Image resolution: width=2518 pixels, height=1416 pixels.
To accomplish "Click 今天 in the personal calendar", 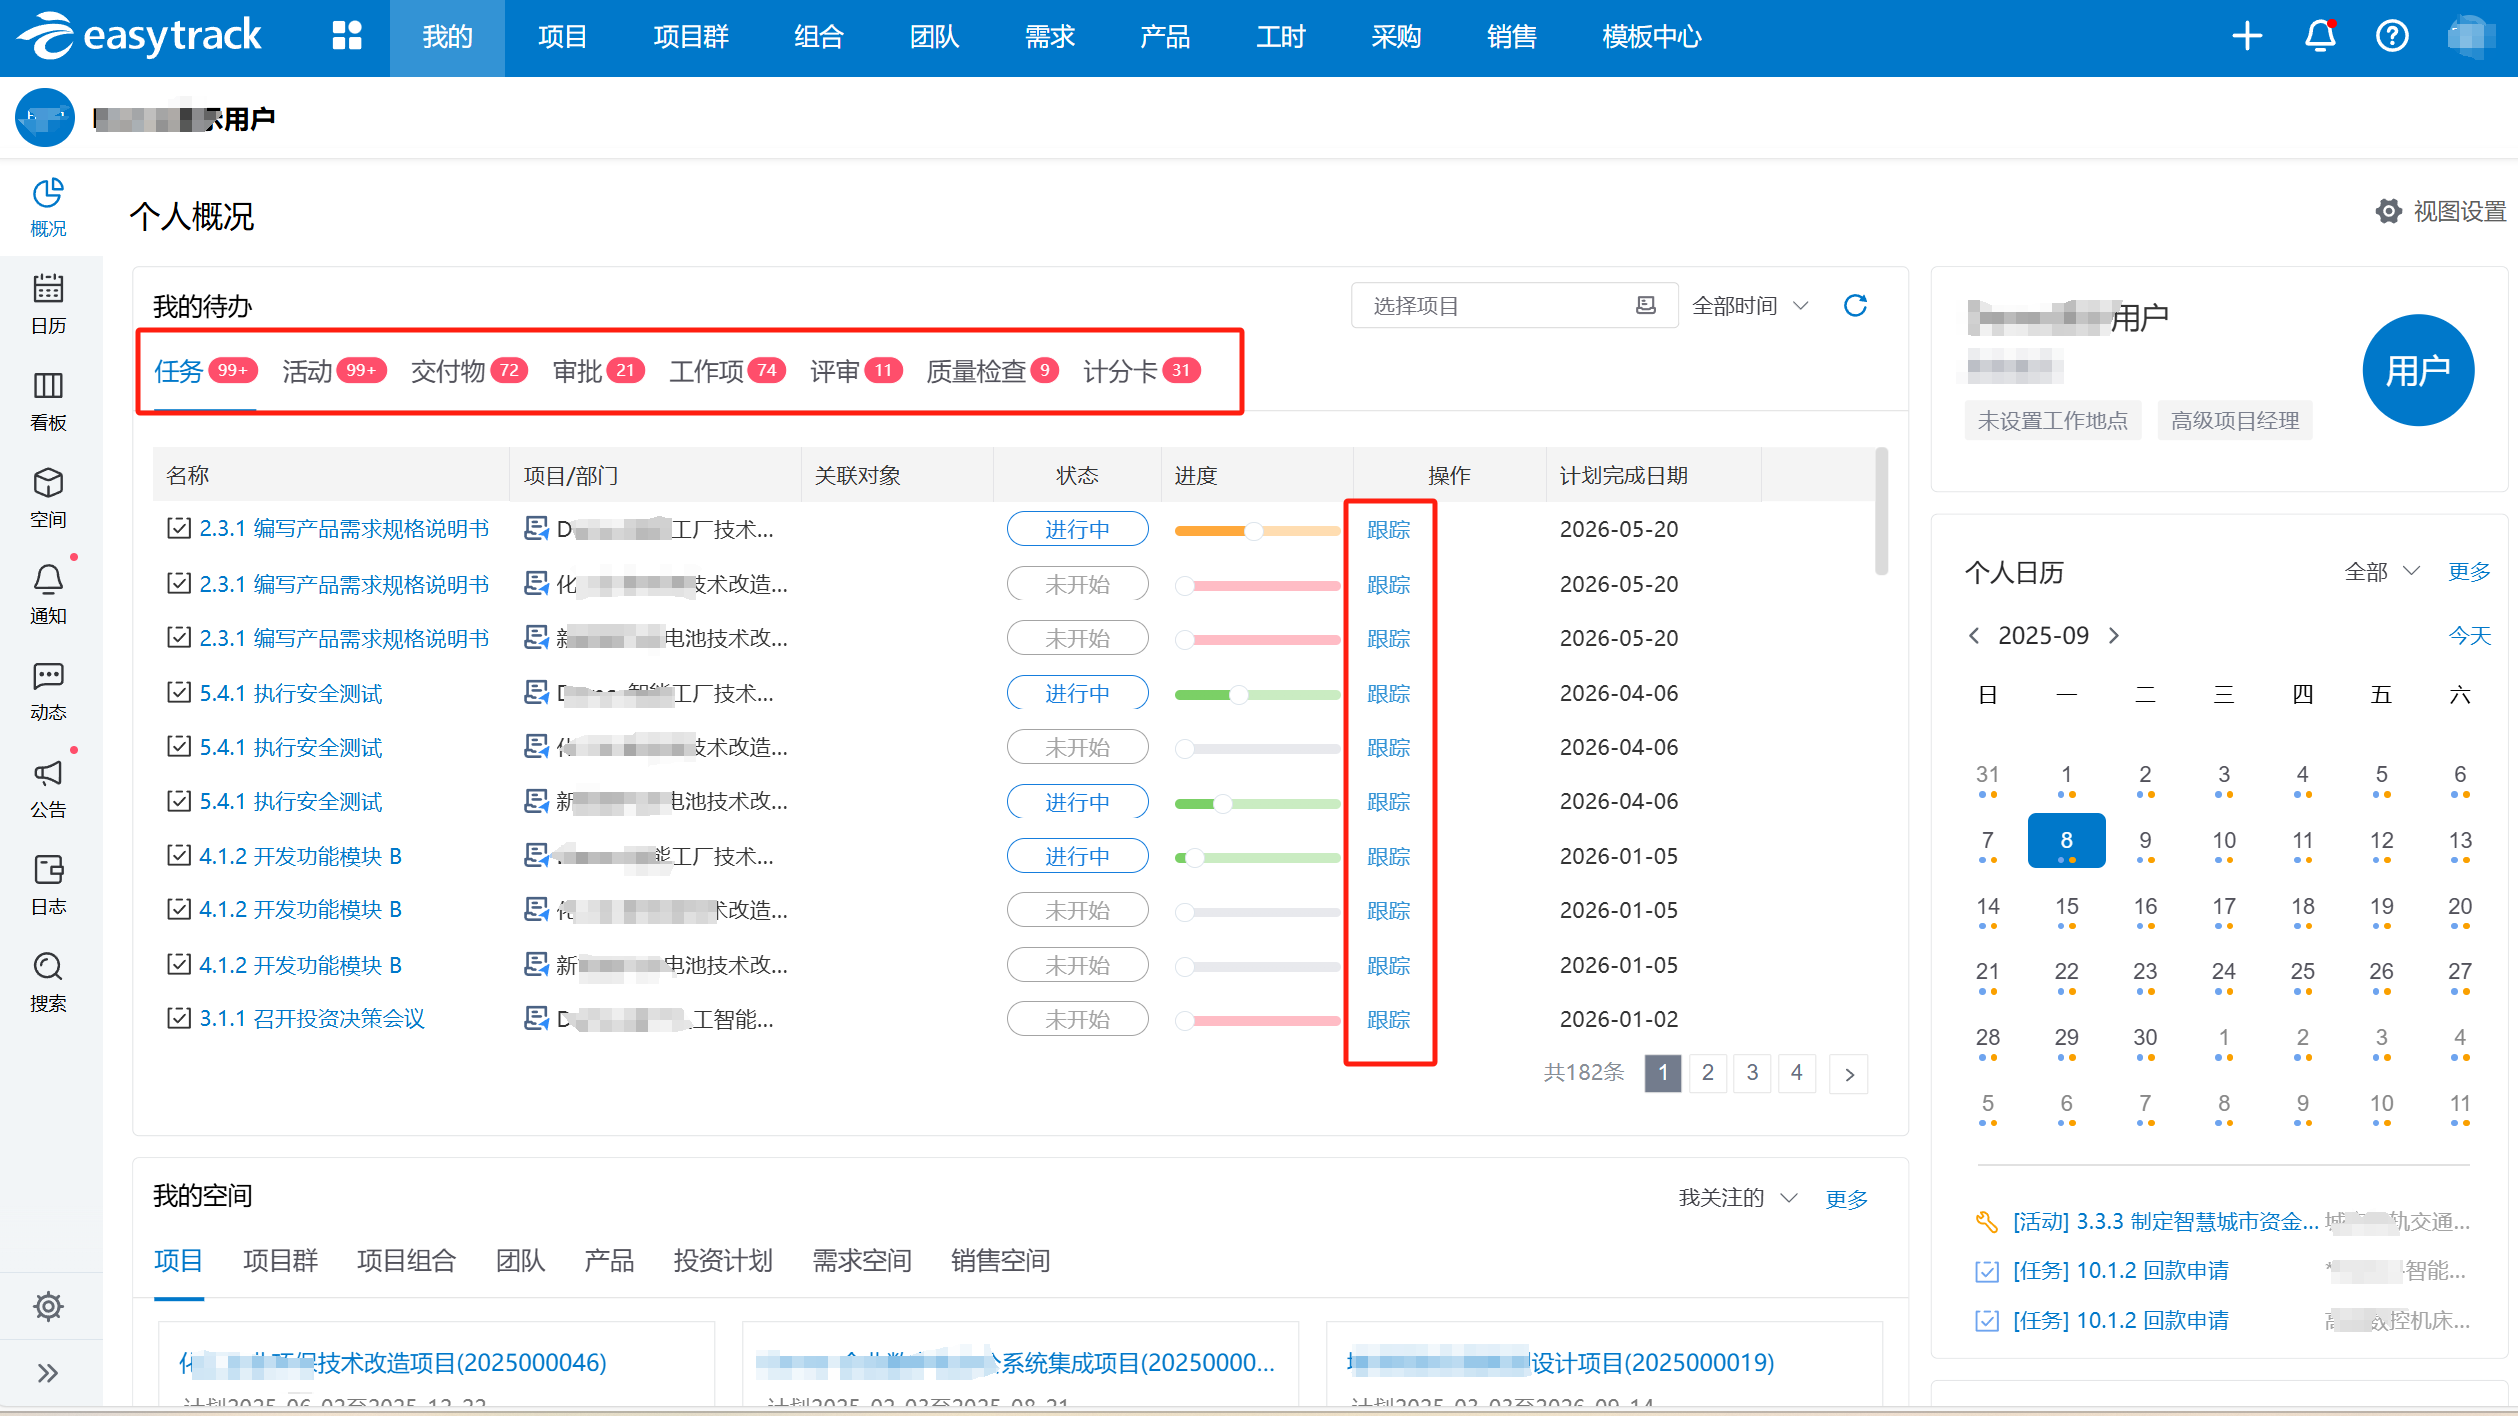I will click(x=2468, y=635).
